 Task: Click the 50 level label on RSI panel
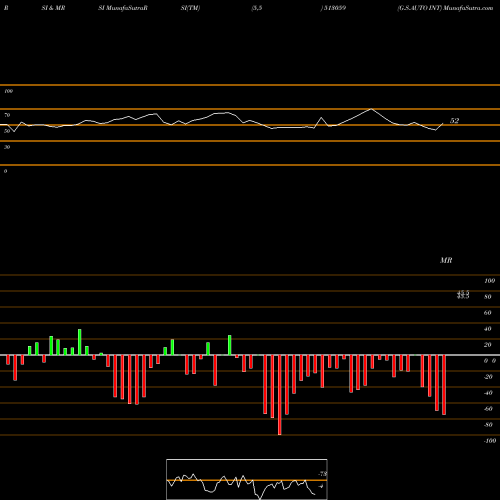tap(7, 131)
